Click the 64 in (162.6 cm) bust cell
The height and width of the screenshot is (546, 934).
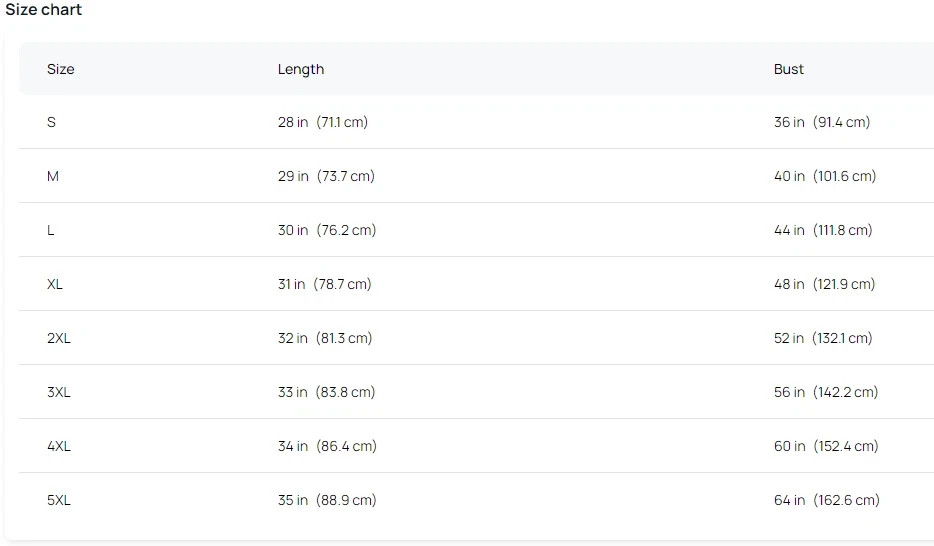click(827, 500)
